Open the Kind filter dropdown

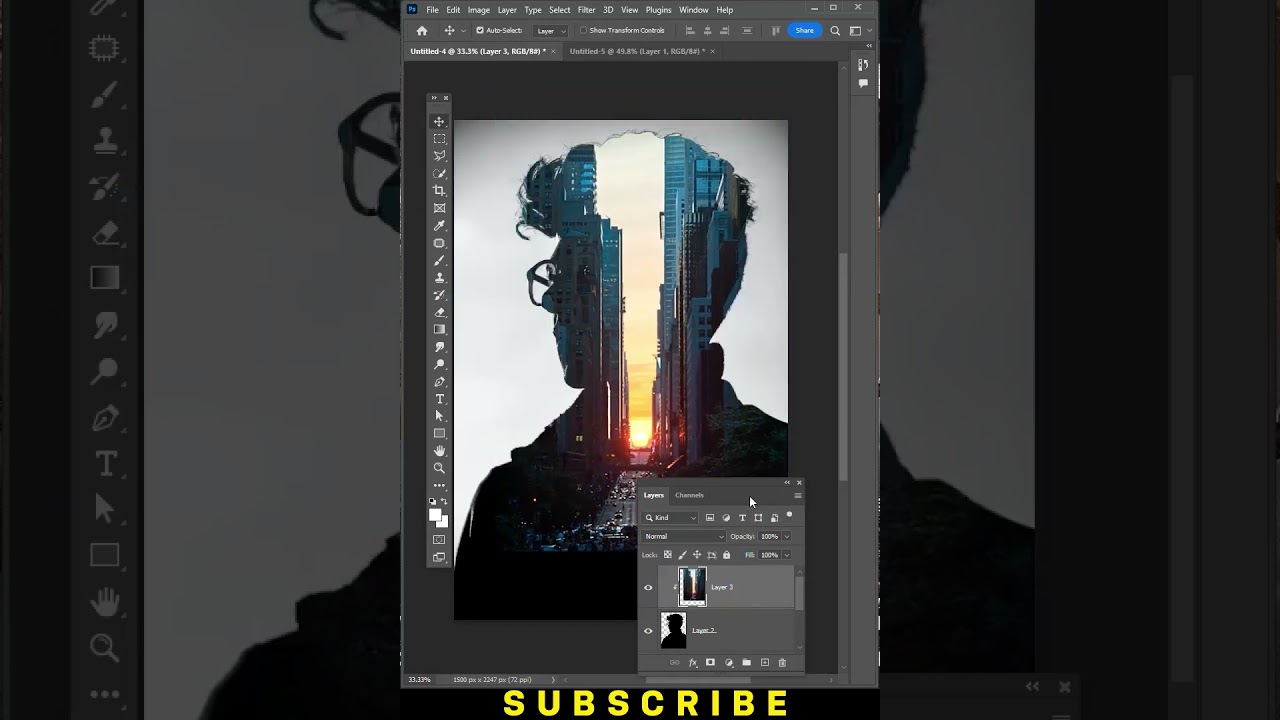point(671,518)
